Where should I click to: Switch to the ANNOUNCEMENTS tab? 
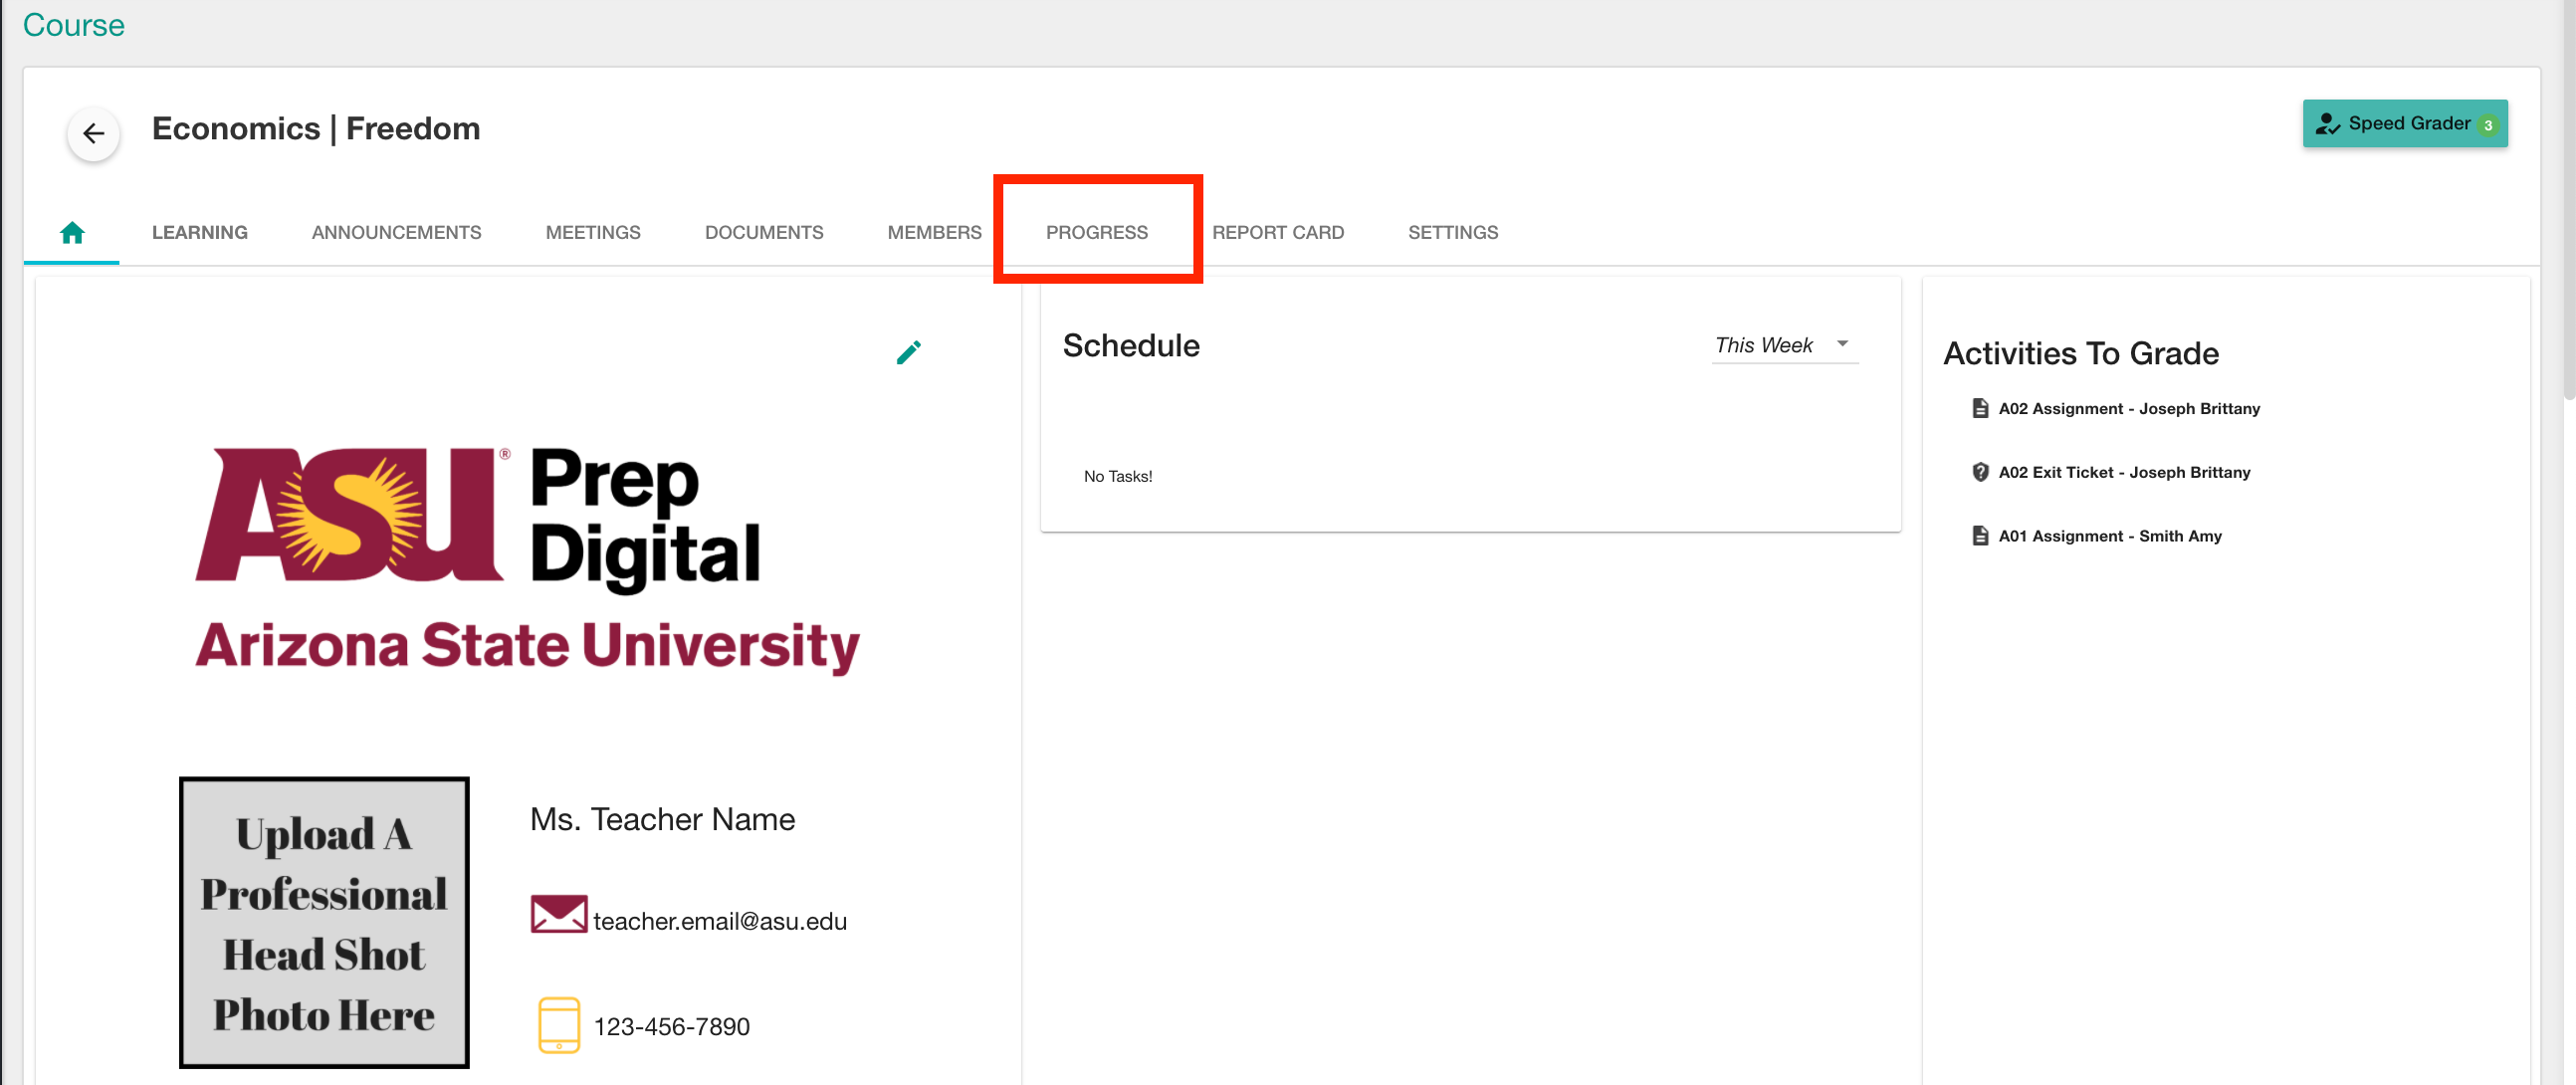[x=396, y=232]
